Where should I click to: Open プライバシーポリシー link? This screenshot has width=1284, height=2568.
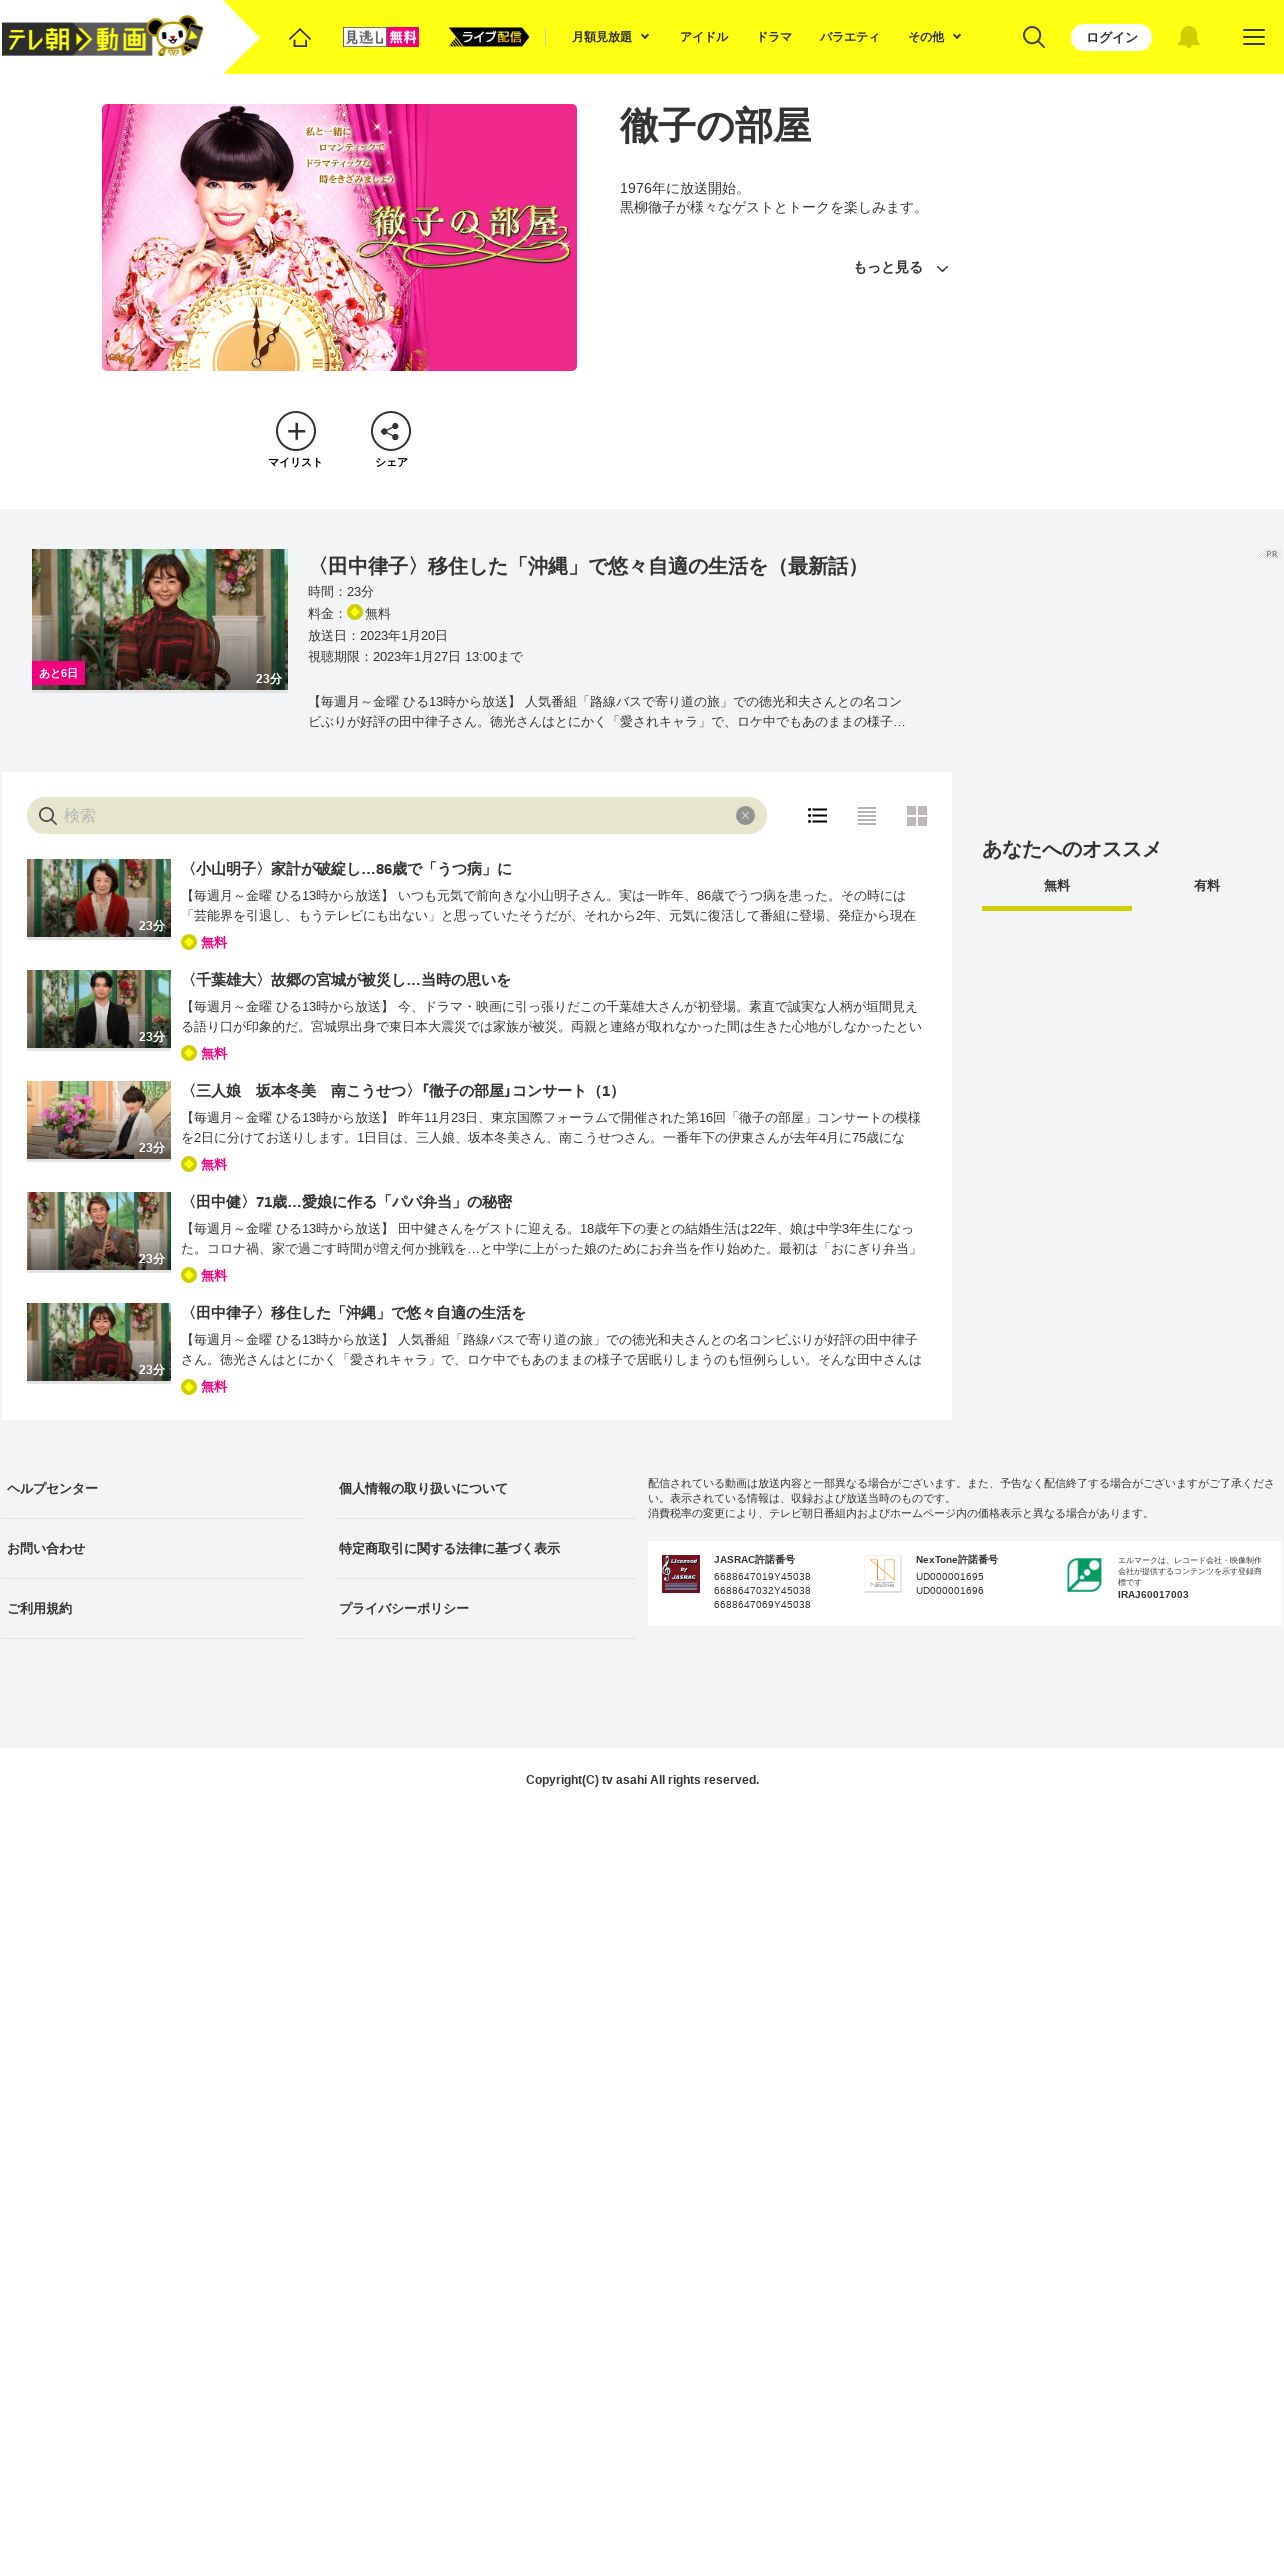(x=404, y=1609)
